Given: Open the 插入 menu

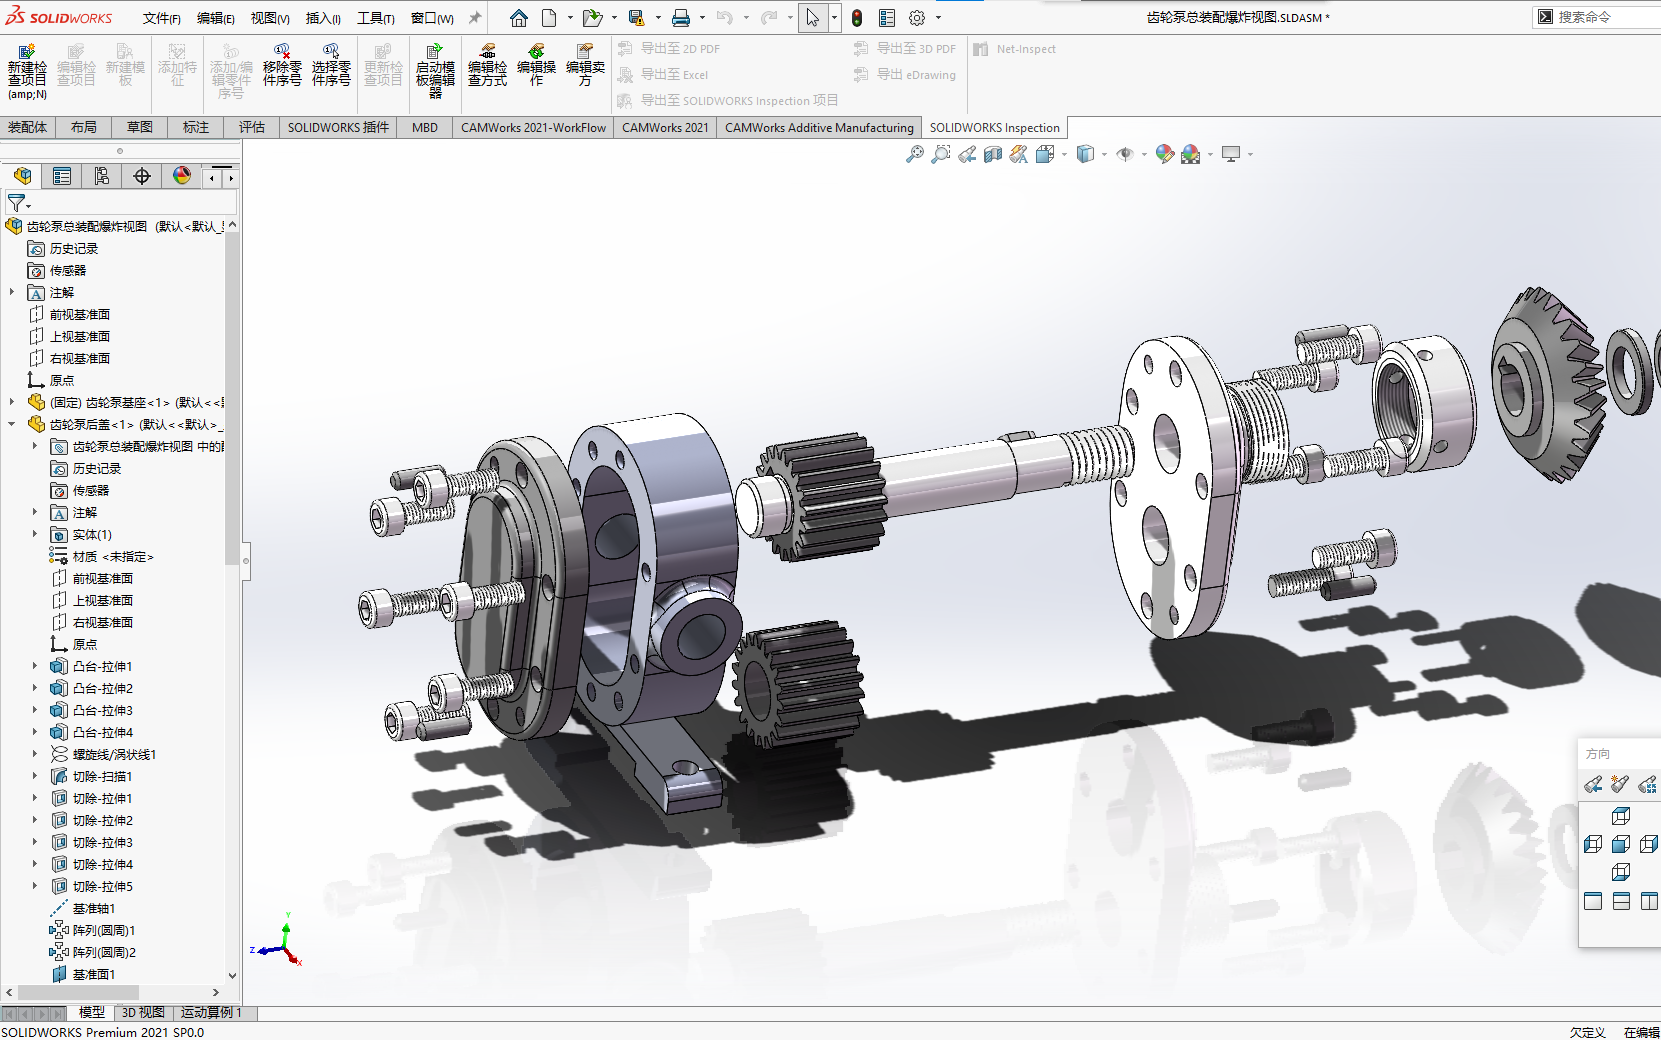Looking at the screenshot, I should pos(322,17).
